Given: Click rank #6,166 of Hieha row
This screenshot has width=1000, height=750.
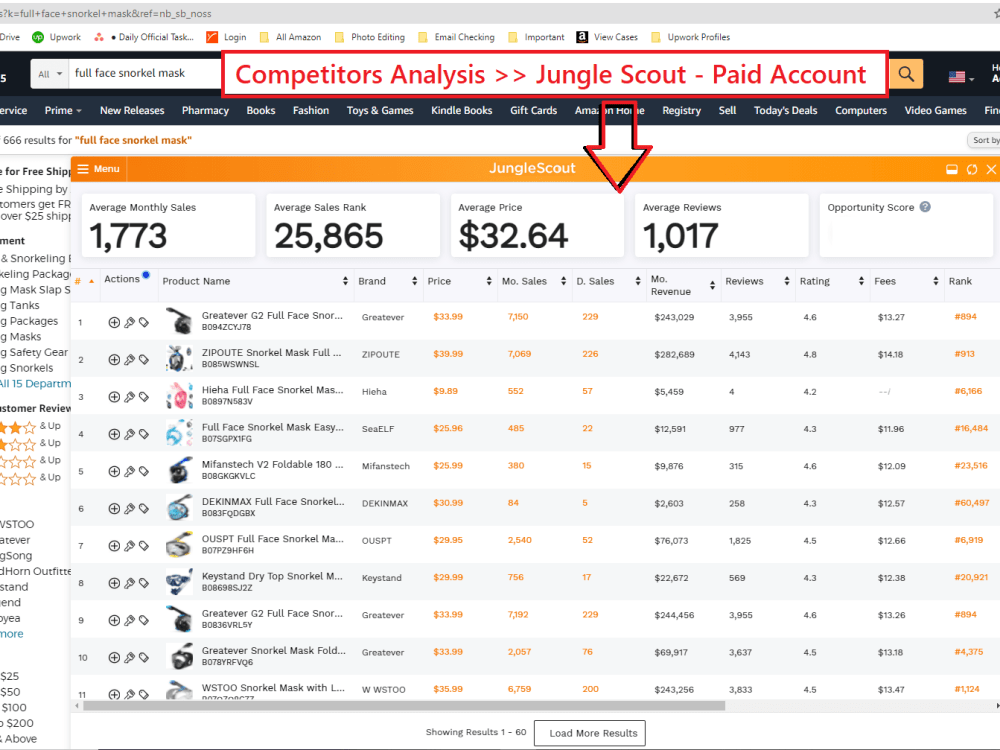Looking at the screenshot, I should tap(968, 391).
